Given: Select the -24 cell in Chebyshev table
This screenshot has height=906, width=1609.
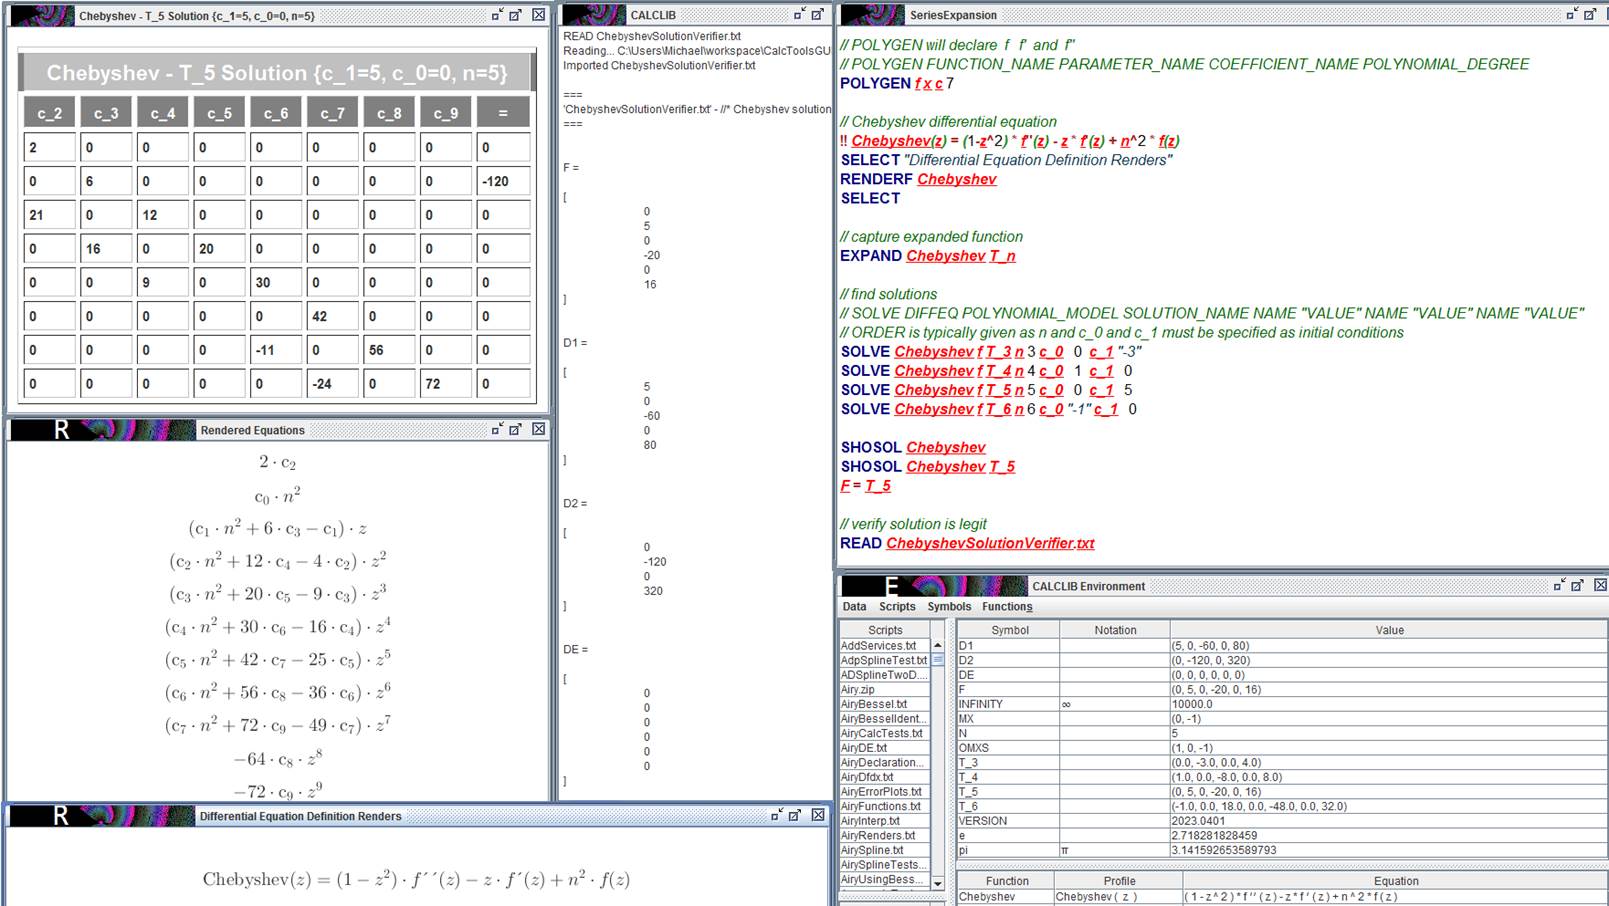Looking at the screenshot, I should tap(333, 384).
